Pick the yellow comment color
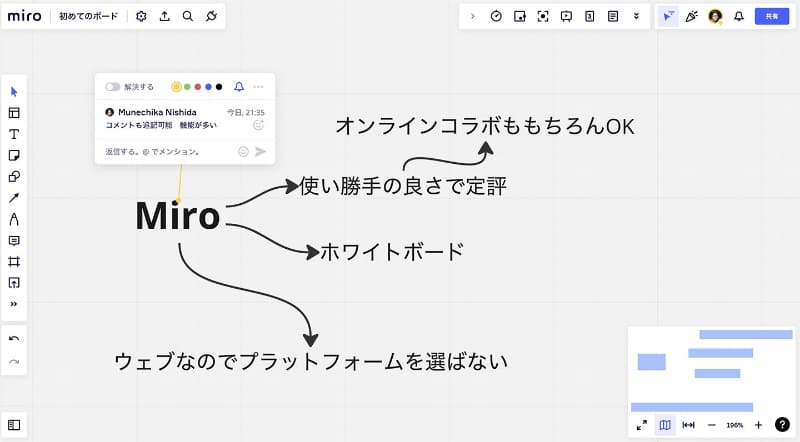The height and width of the screenshot is (442, 800). pos(176,87)
